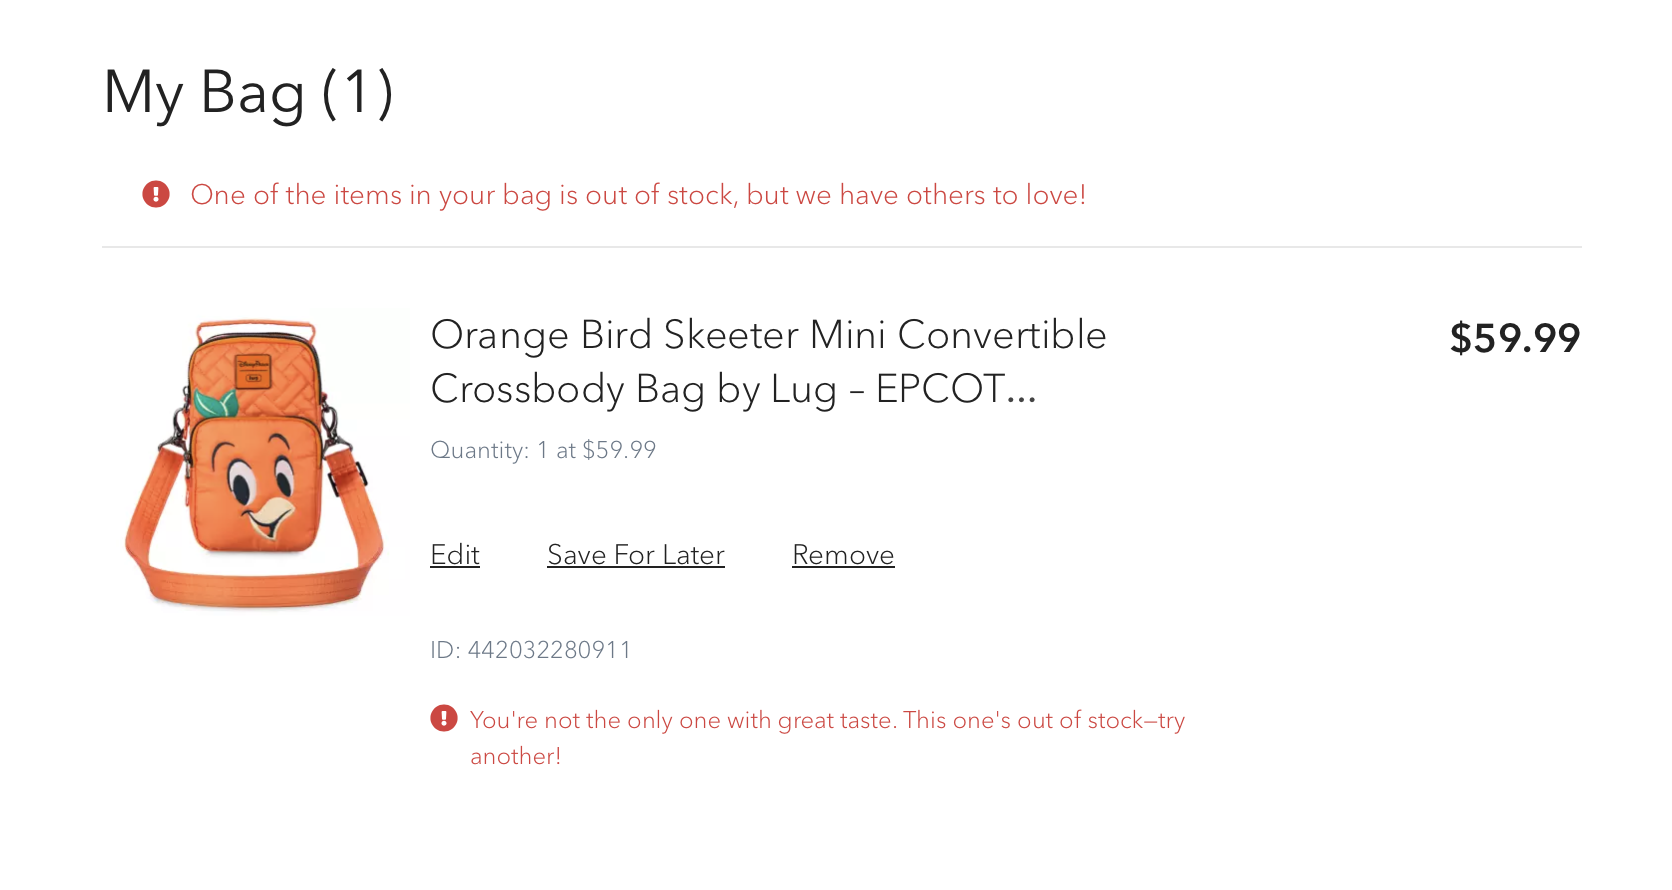
Task: Open the Orange Bird crossbody bag thumbnail
Action: pos(256,461)
